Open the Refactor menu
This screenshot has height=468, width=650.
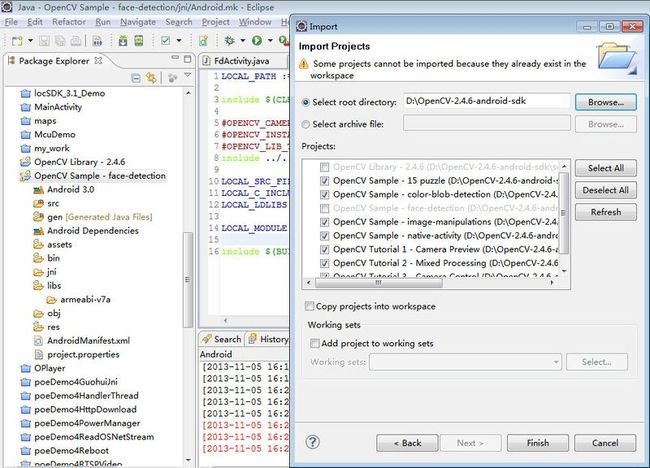click(69, 22)
